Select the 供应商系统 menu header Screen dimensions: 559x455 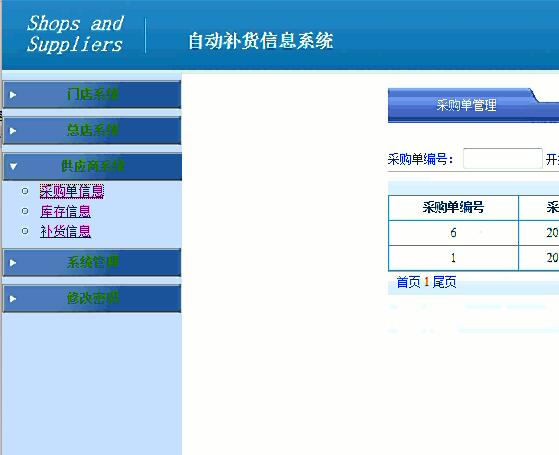(x=92, y=166)
